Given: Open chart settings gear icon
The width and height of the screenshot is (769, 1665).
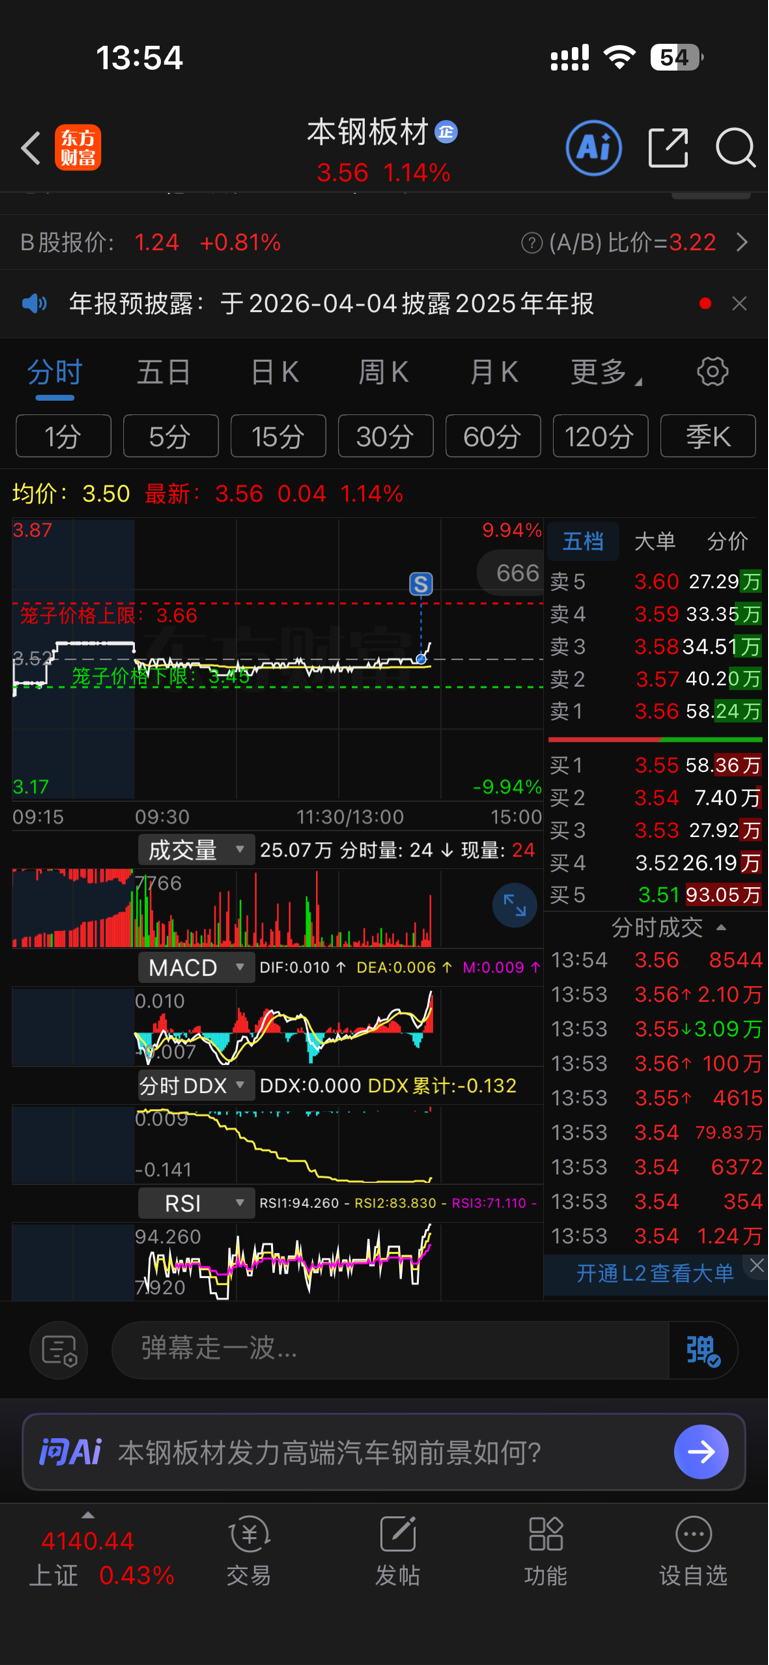Looking at the screenshot, I should click(712, 372).
